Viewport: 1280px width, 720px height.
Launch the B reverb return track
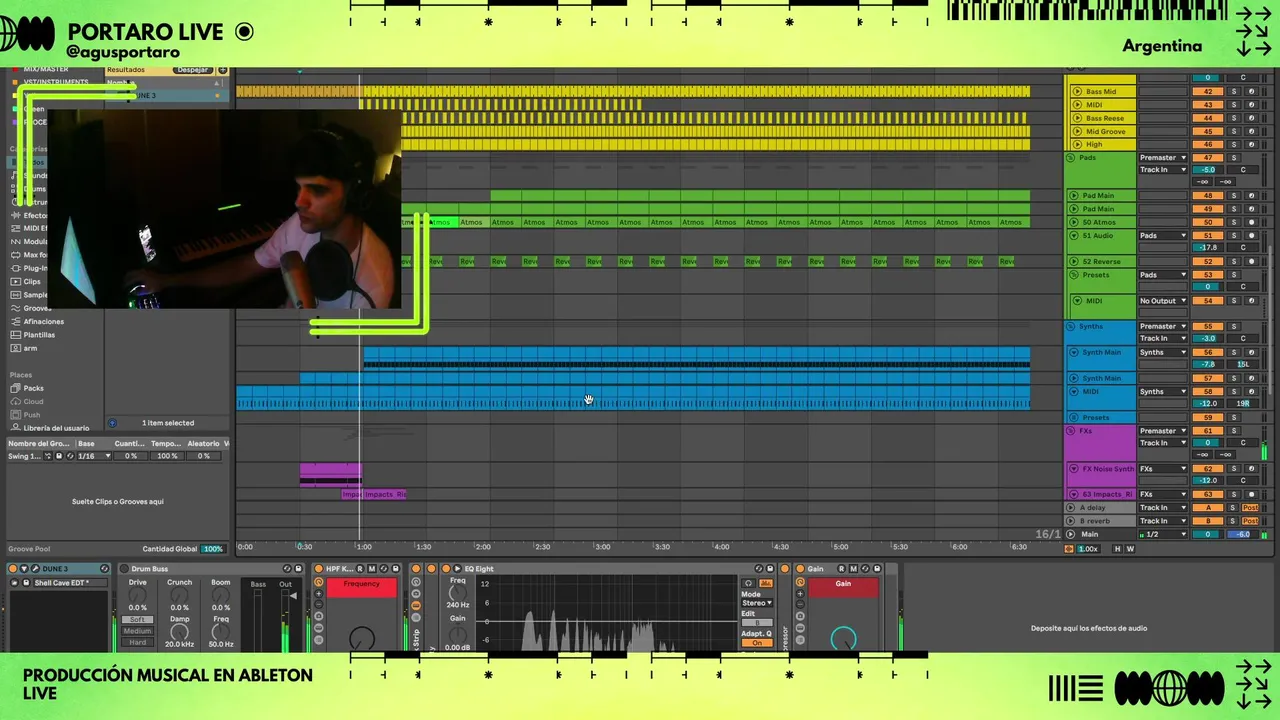pyautogui.click(x=1070, y=521)
